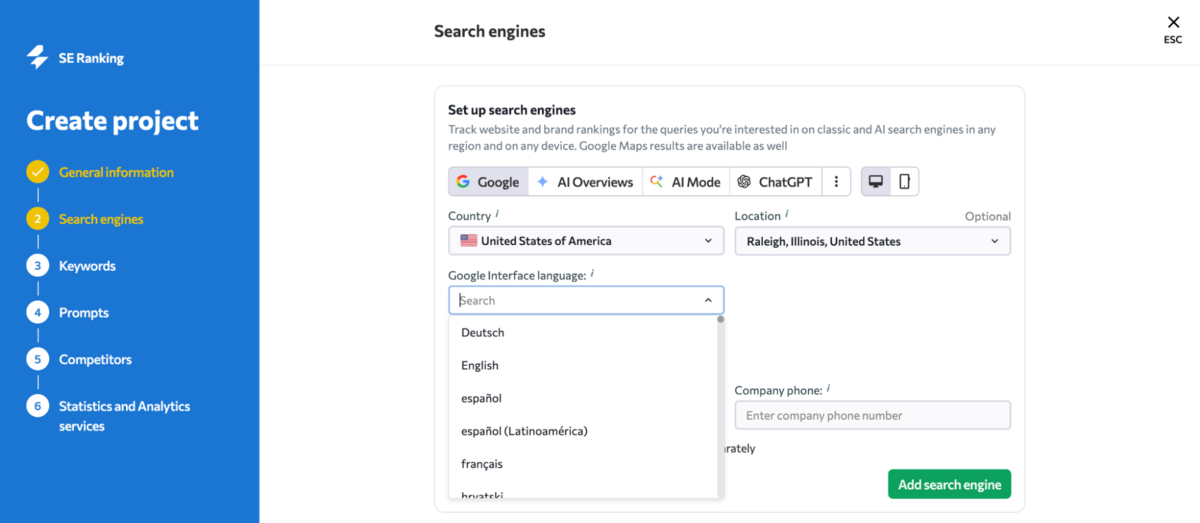Click the Add search engine button
Screen dimensions: 1200x523
(x=949, y=484)
